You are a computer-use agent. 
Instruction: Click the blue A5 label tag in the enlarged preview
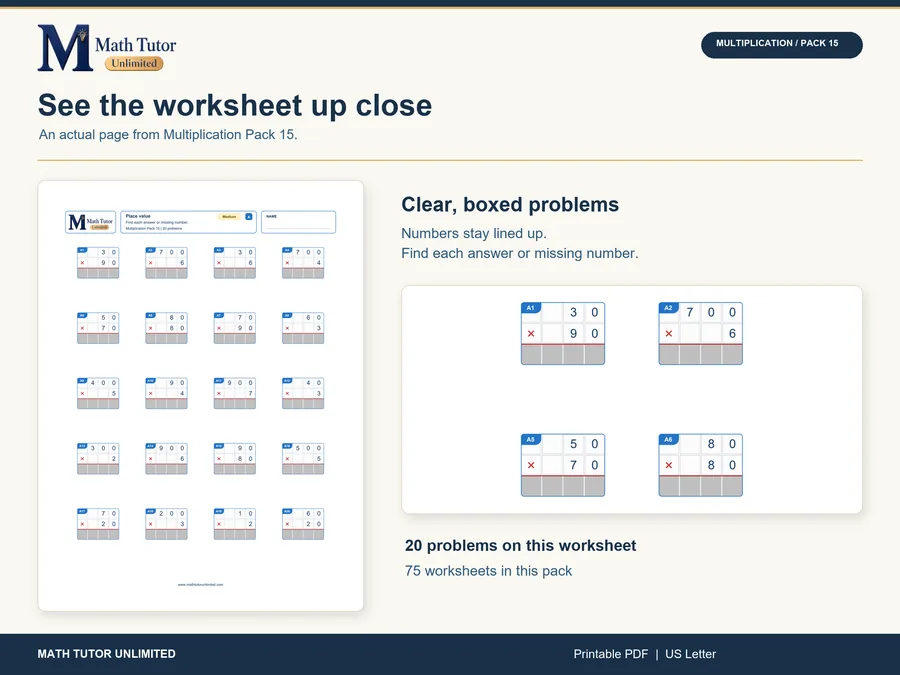click(x=530, y=439)
